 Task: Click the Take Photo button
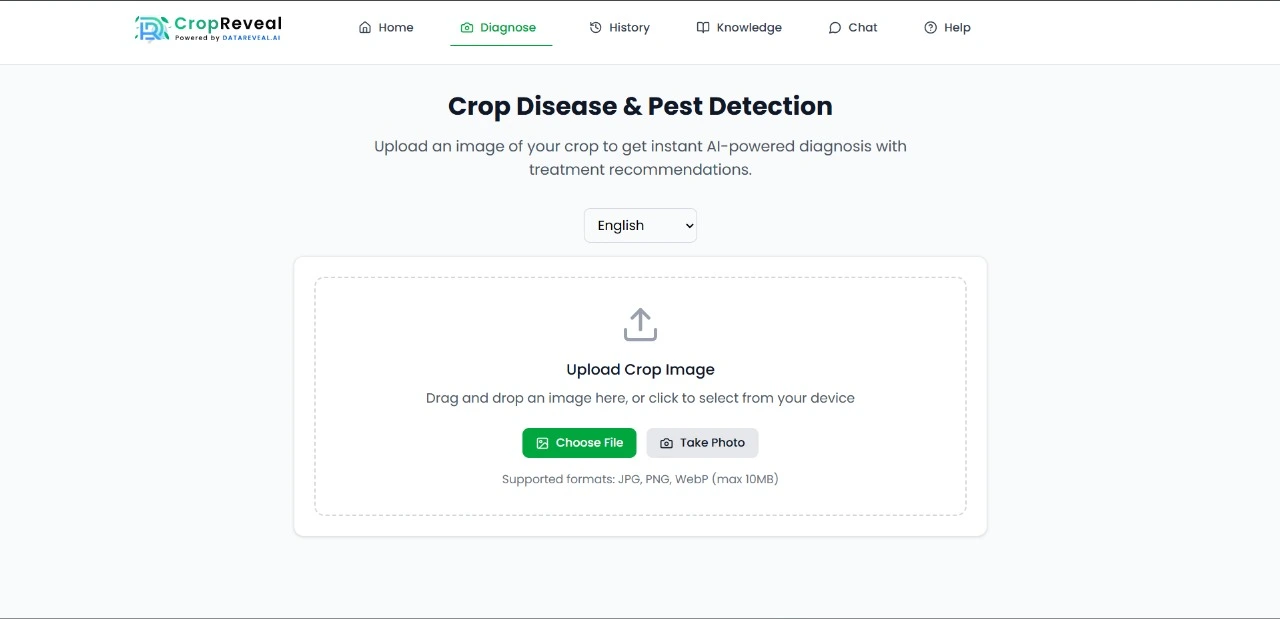702,442
